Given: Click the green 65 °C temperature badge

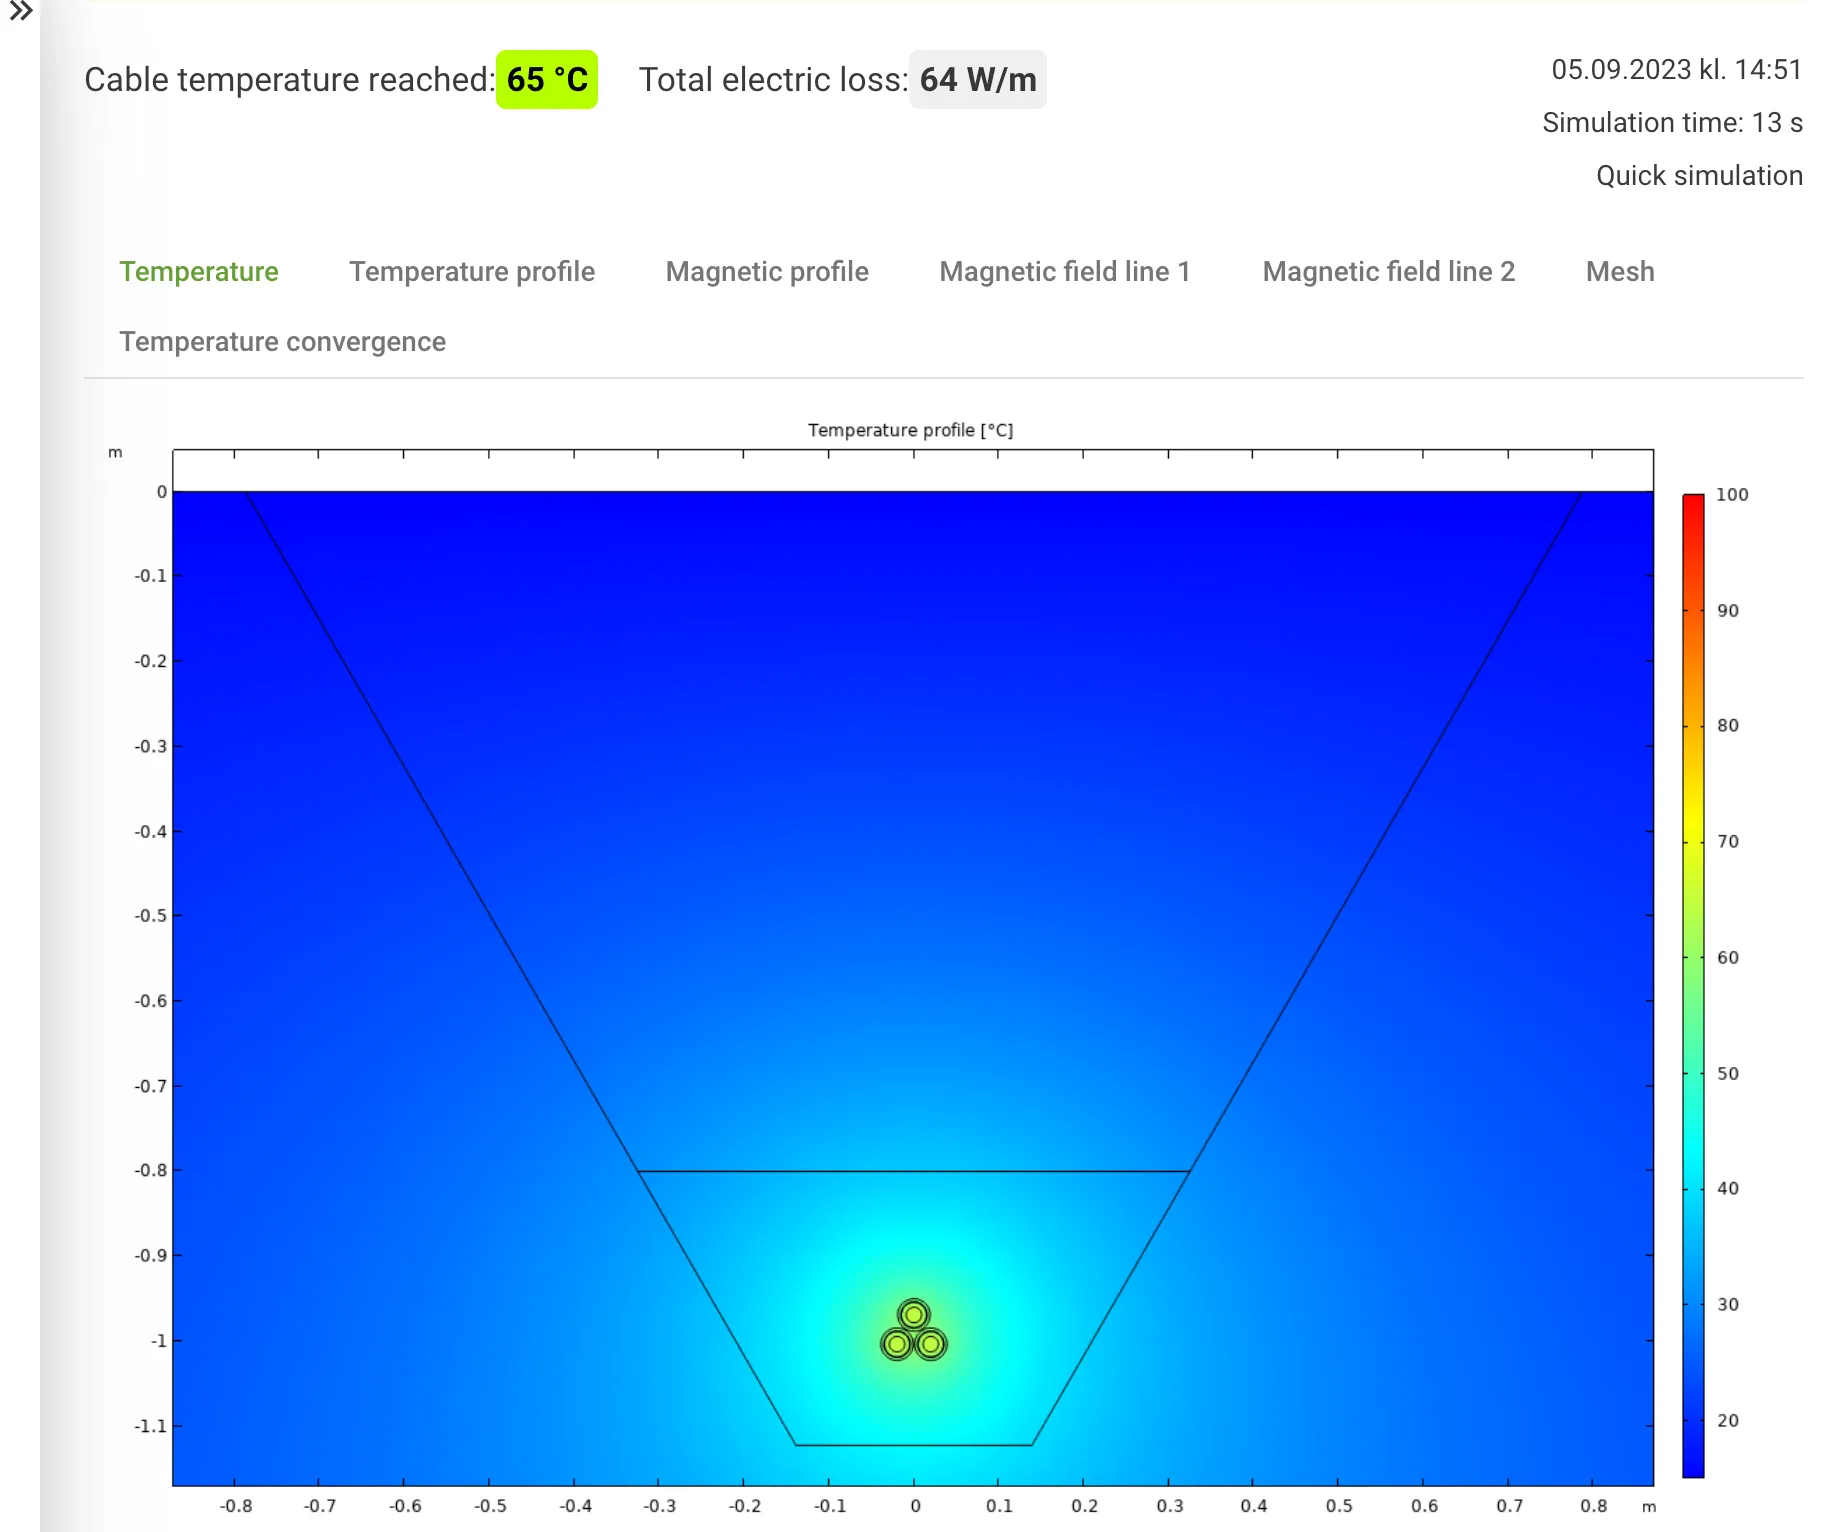Looking at the screenshot, I should 547,80.
